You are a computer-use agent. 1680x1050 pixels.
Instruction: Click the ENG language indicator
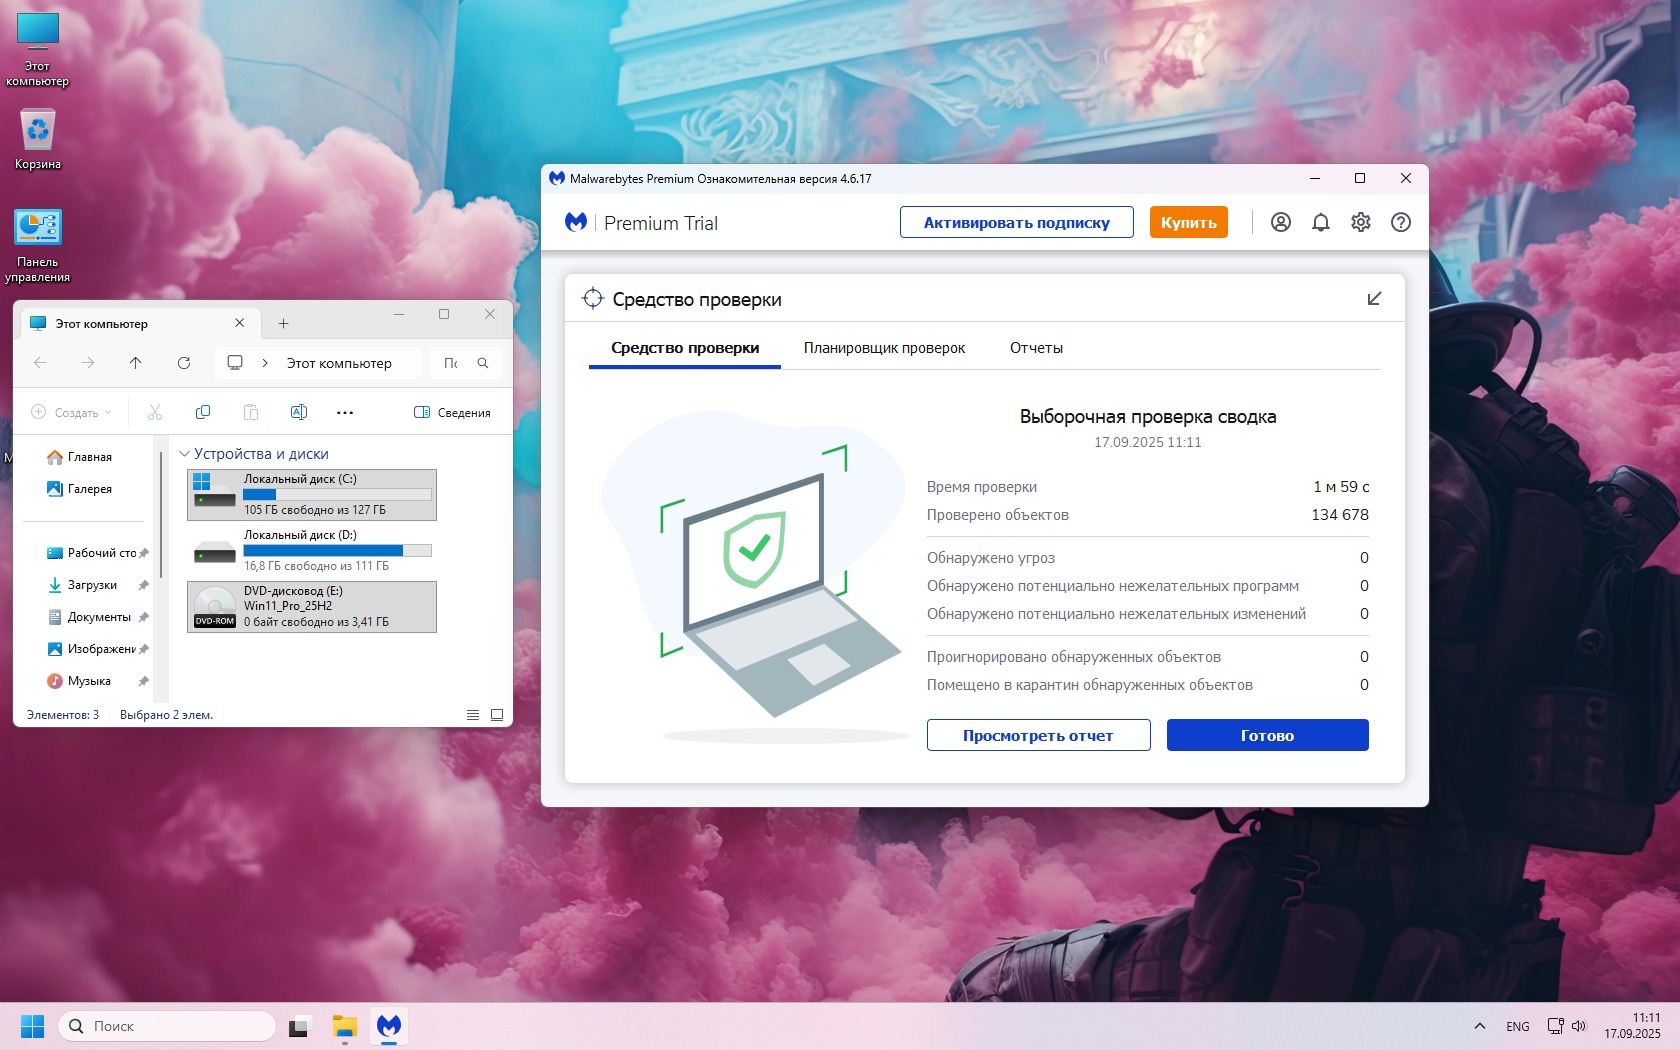click(x=1517, y=1026)
